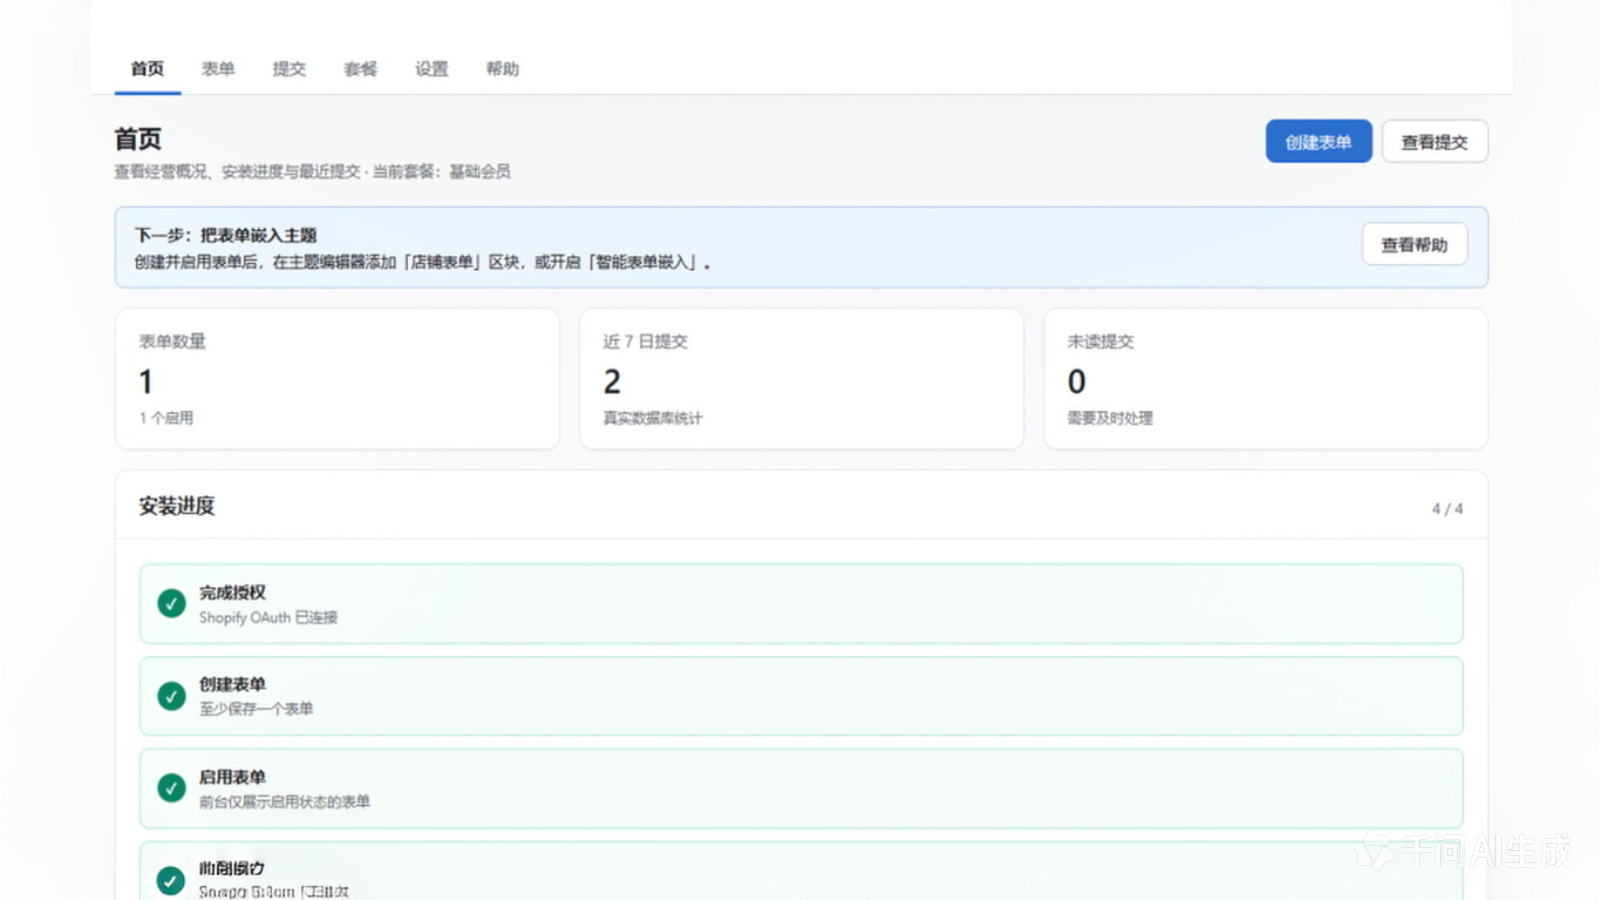Open the 帮助 tab
1600x900 pixels.
coord(502,69)
